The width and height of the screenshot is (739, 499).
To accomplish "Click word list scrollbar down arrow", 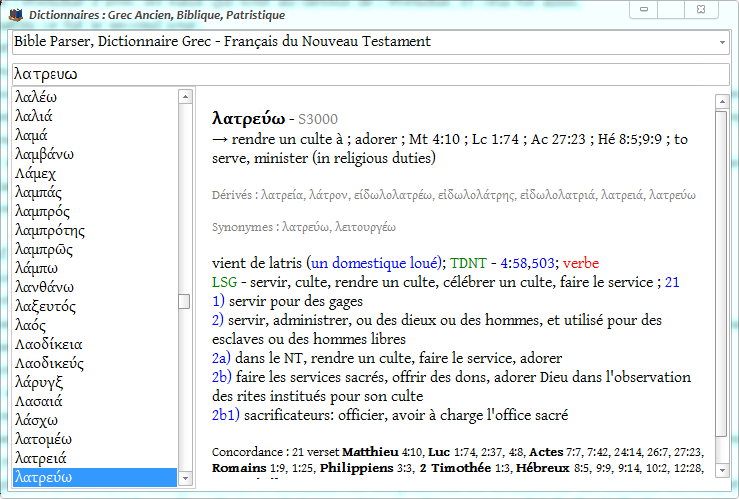I will tap(185, 478).
